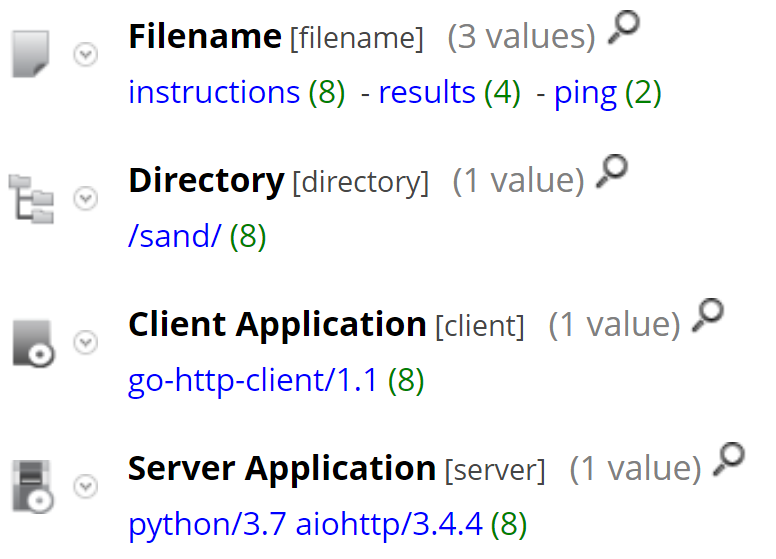Search Client Application values with magnifier
This screenshot has width=776, height=559.
pyautogui.click(x=707, y=318)
